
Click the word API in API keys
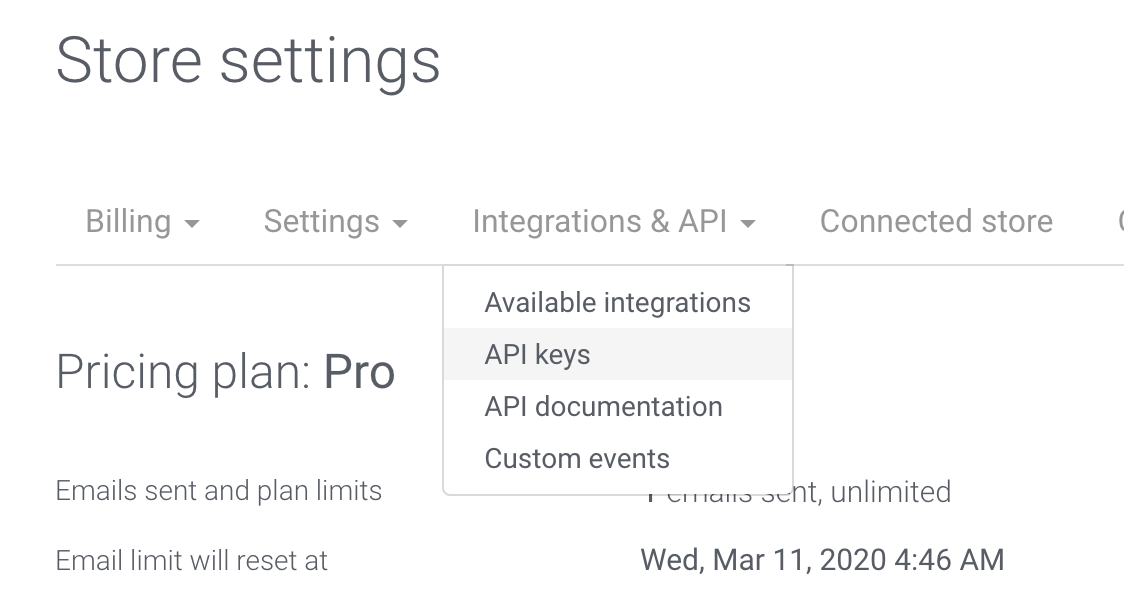505,354
